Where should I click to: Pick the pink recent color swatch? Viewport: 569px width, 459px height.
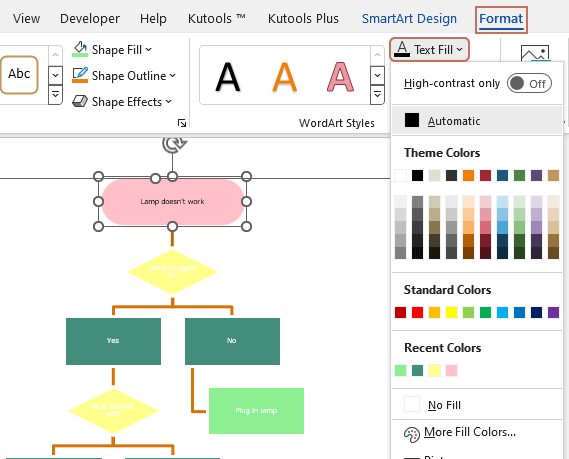tap(451, 370)
